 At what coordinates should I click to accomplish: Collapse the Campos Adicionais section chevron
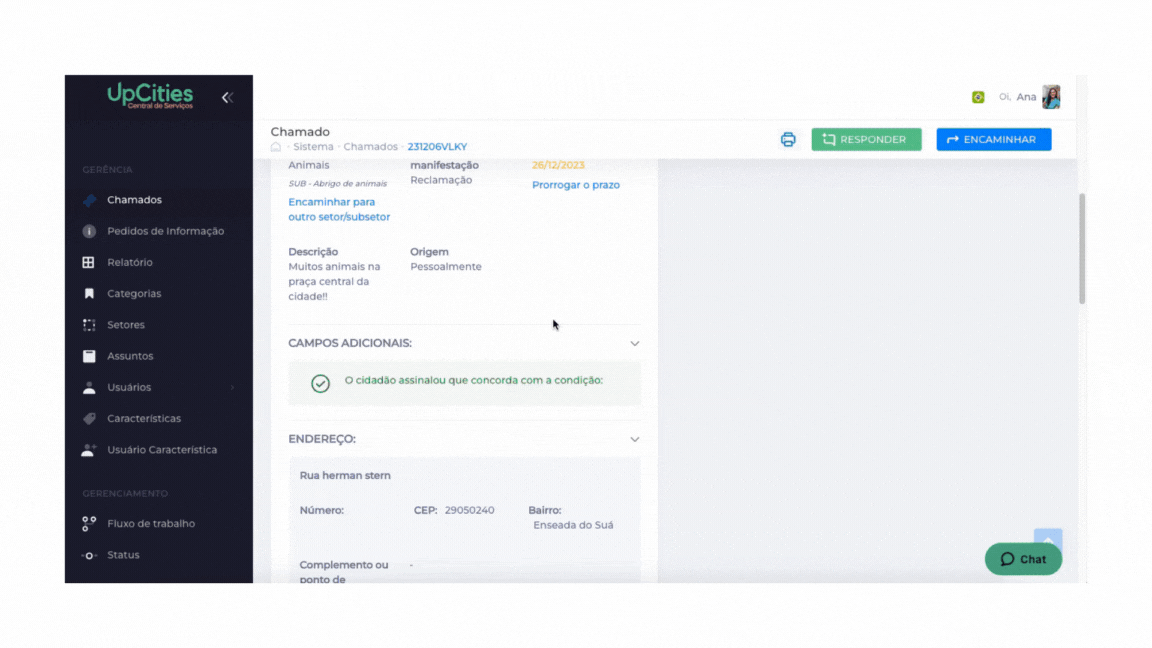tap(635, 344)
